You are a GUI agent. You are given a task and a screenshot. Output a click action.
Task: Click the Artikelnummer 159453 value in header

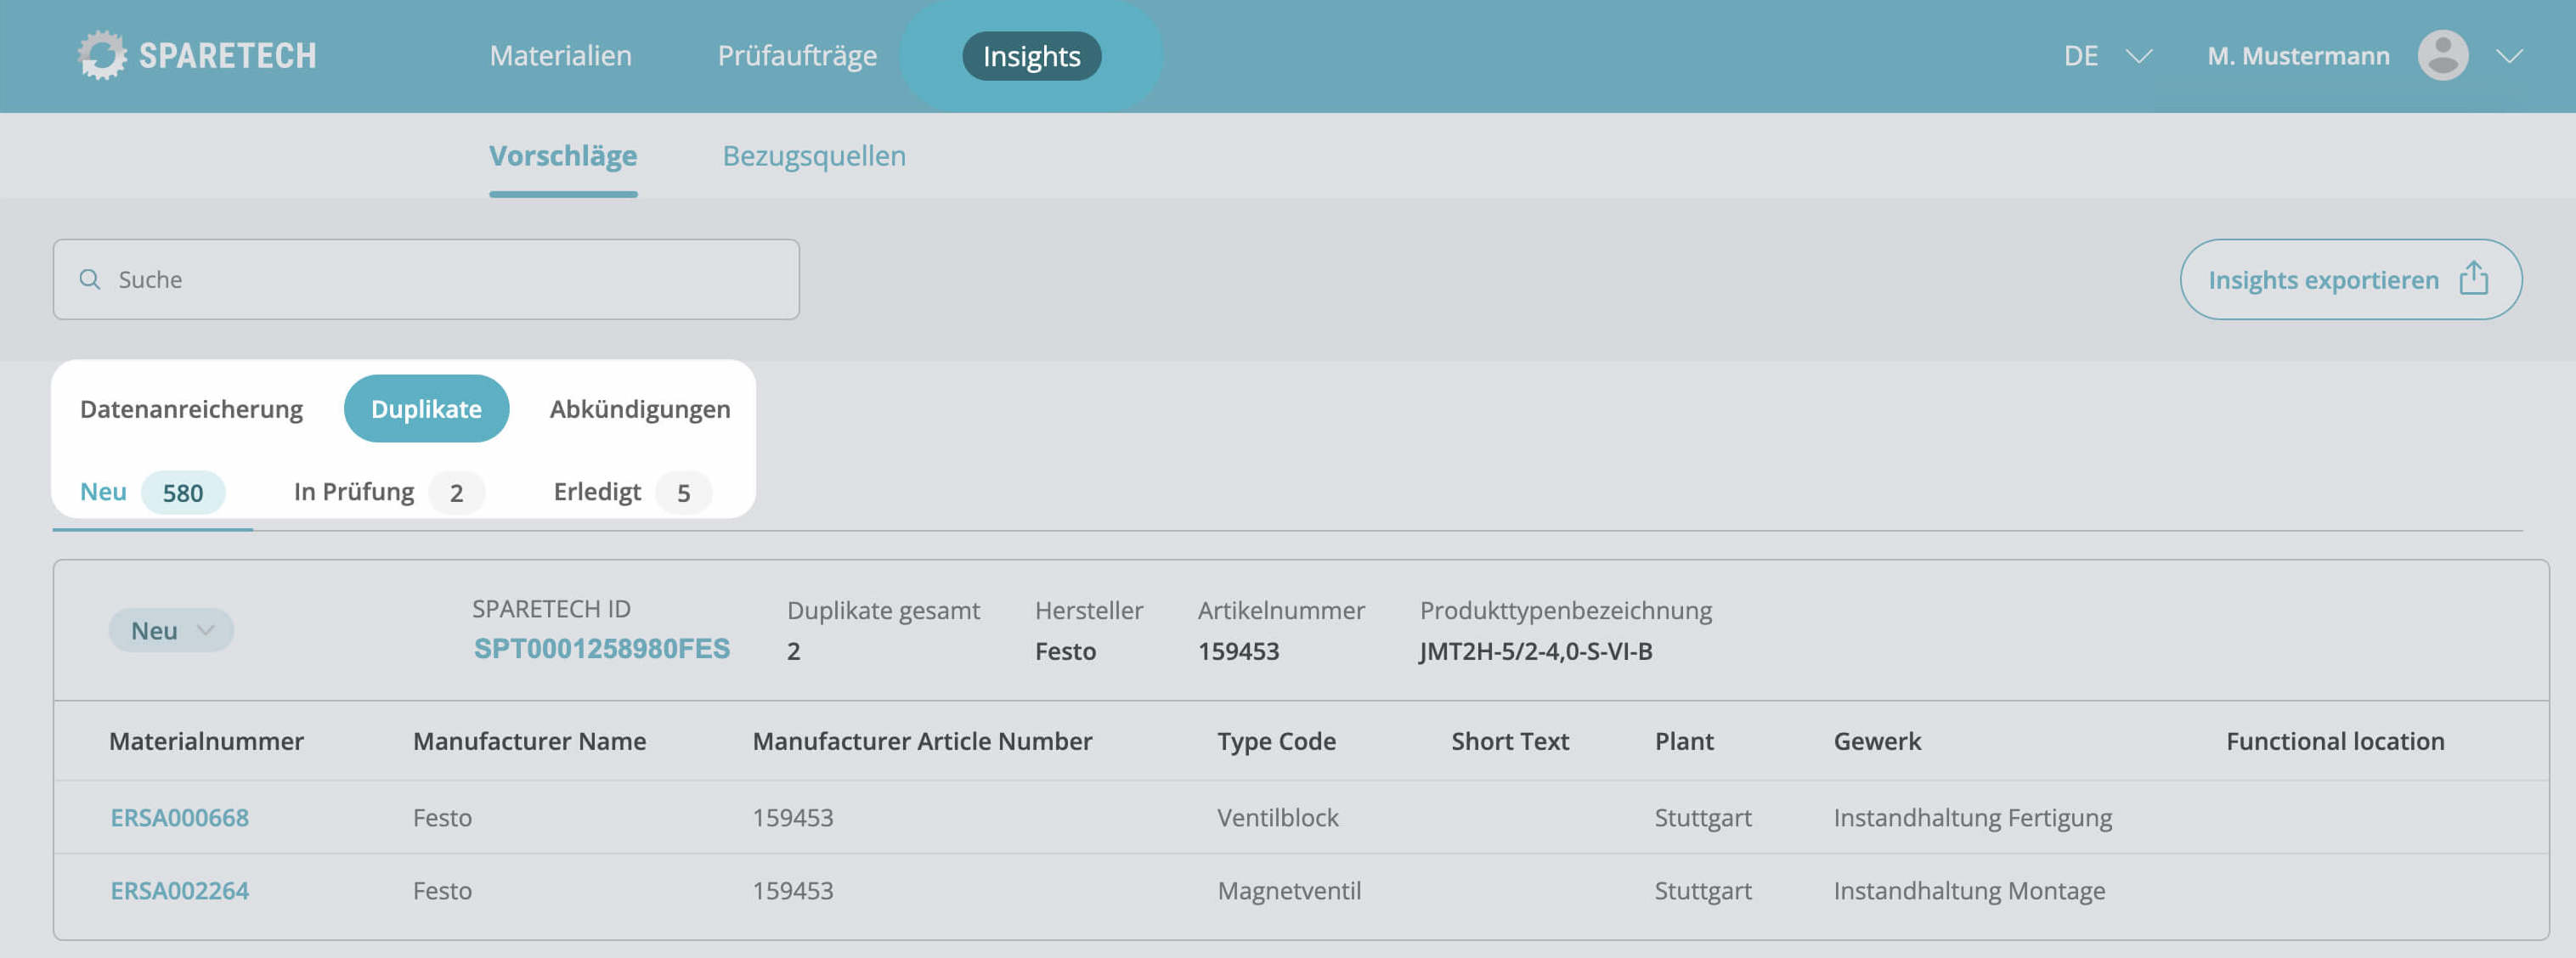click(1238, 651)
